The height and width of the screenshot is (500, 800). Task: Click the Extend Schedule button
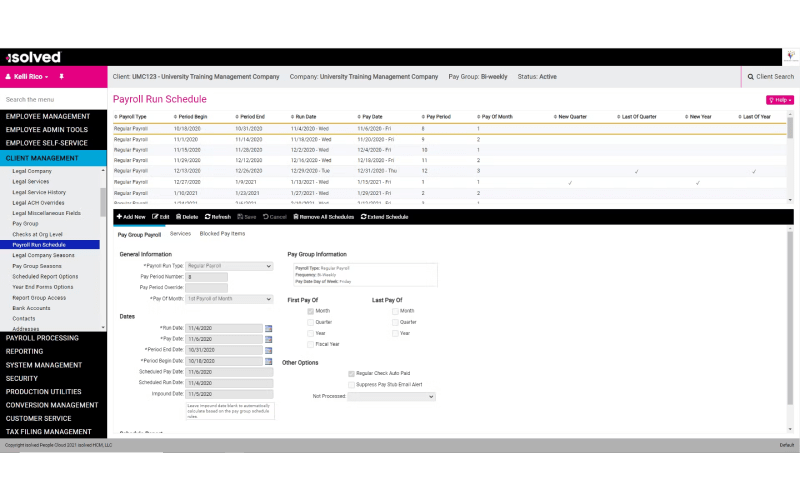click(384, 216)
